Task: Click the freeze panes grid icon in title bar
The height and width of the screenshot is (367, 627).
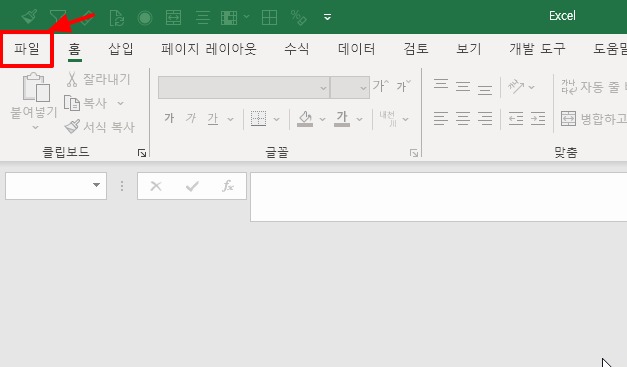Action: (229, 18)
